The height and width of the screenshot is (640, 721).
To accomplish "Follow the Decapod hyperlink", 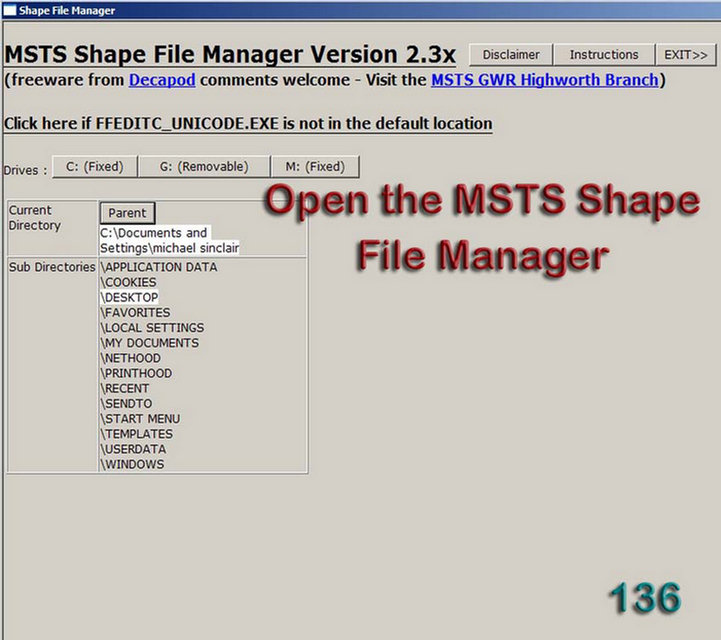I will (162, 80).
